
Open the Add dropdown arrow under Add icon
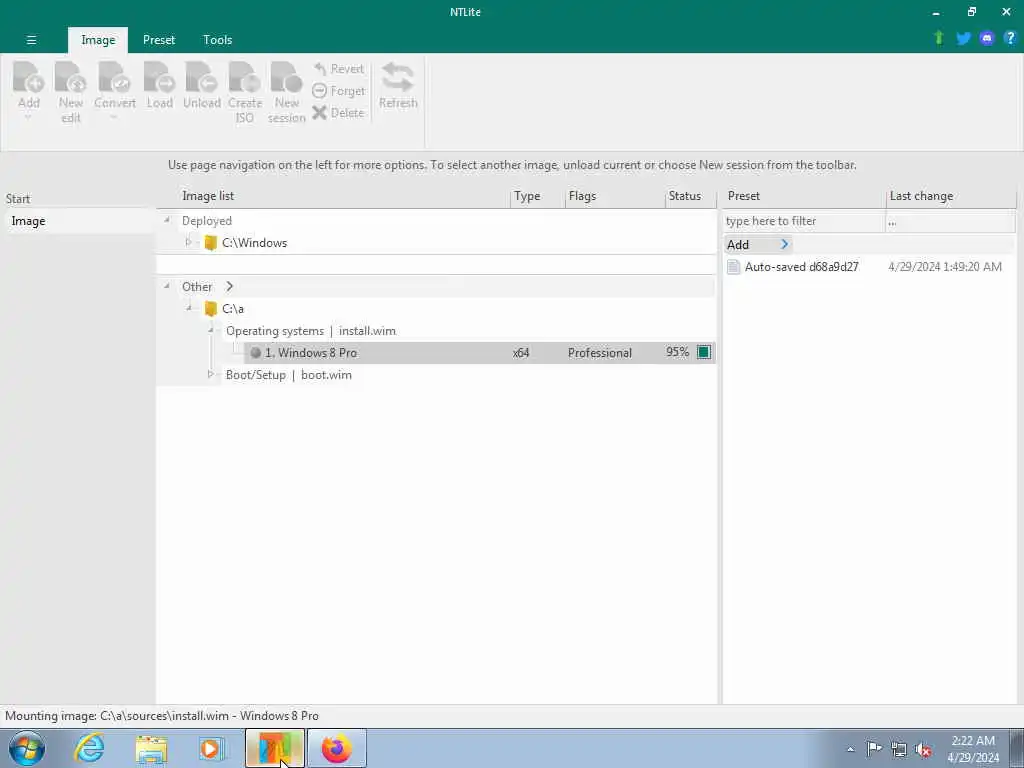(x=28, y=118)
